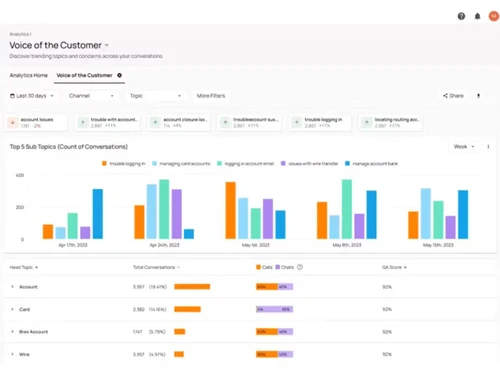
Task: Click the 'trouble logging in' trending card
Action: click(x=320, y=123)
